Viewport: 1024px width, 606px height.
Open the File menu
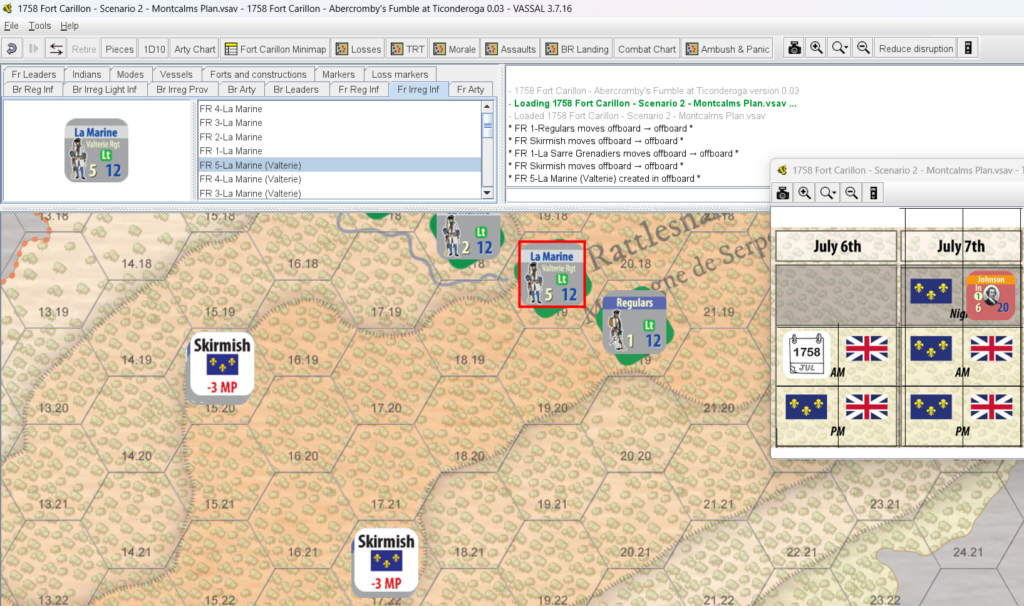(11, 26)
